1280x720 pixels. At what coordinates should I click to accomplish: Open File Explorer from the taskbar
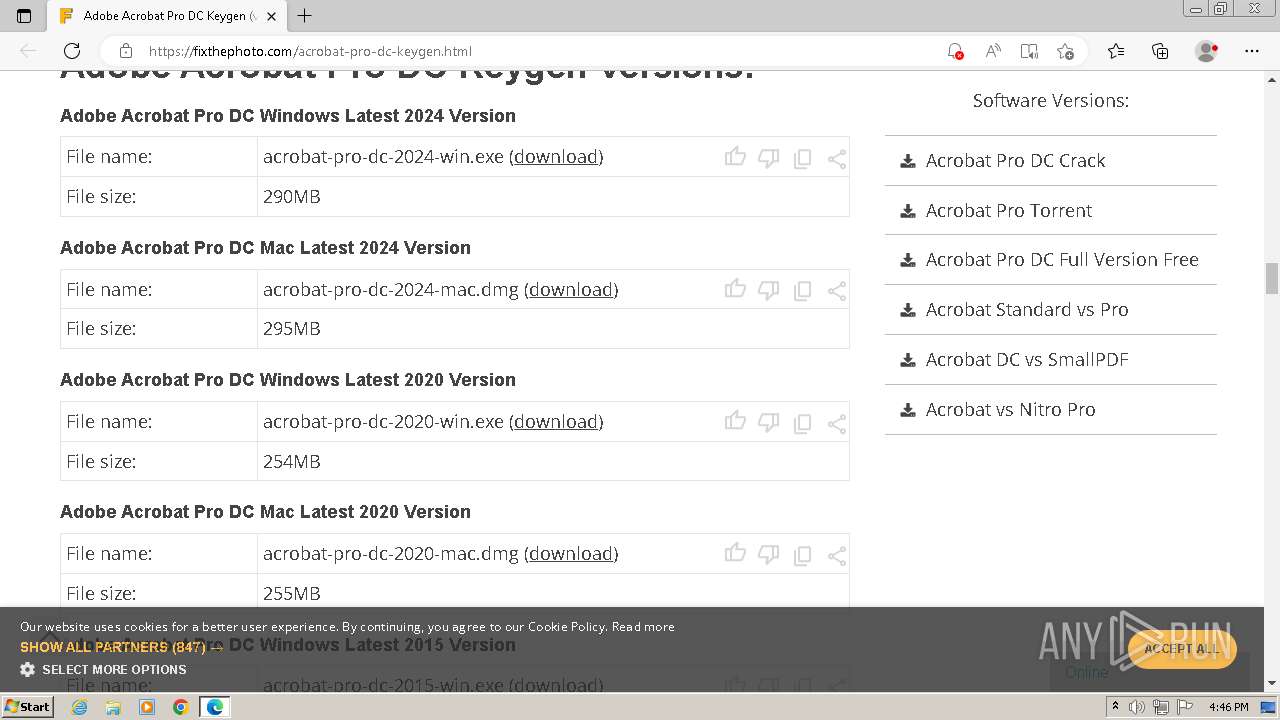113,707
